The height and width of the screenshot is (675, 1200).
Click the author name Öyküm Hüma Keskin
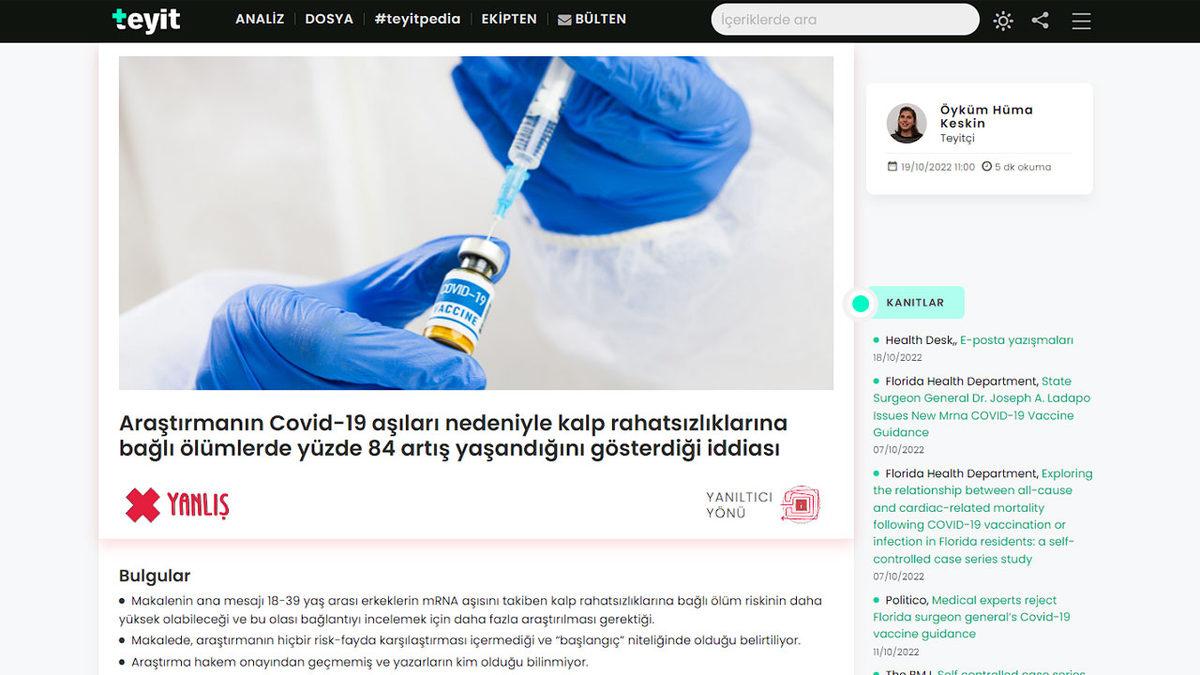[x=986, y=116]
